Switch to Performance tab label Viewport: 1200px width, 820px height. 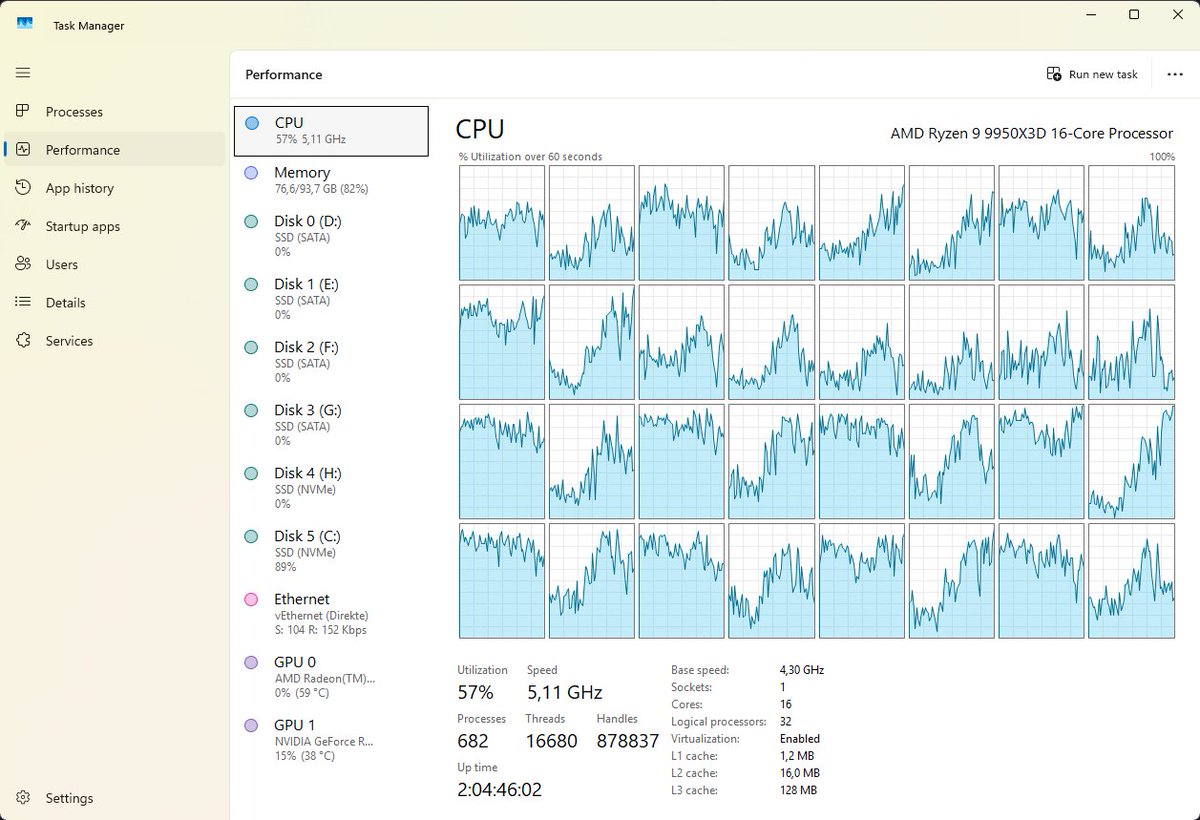point(83,150)
